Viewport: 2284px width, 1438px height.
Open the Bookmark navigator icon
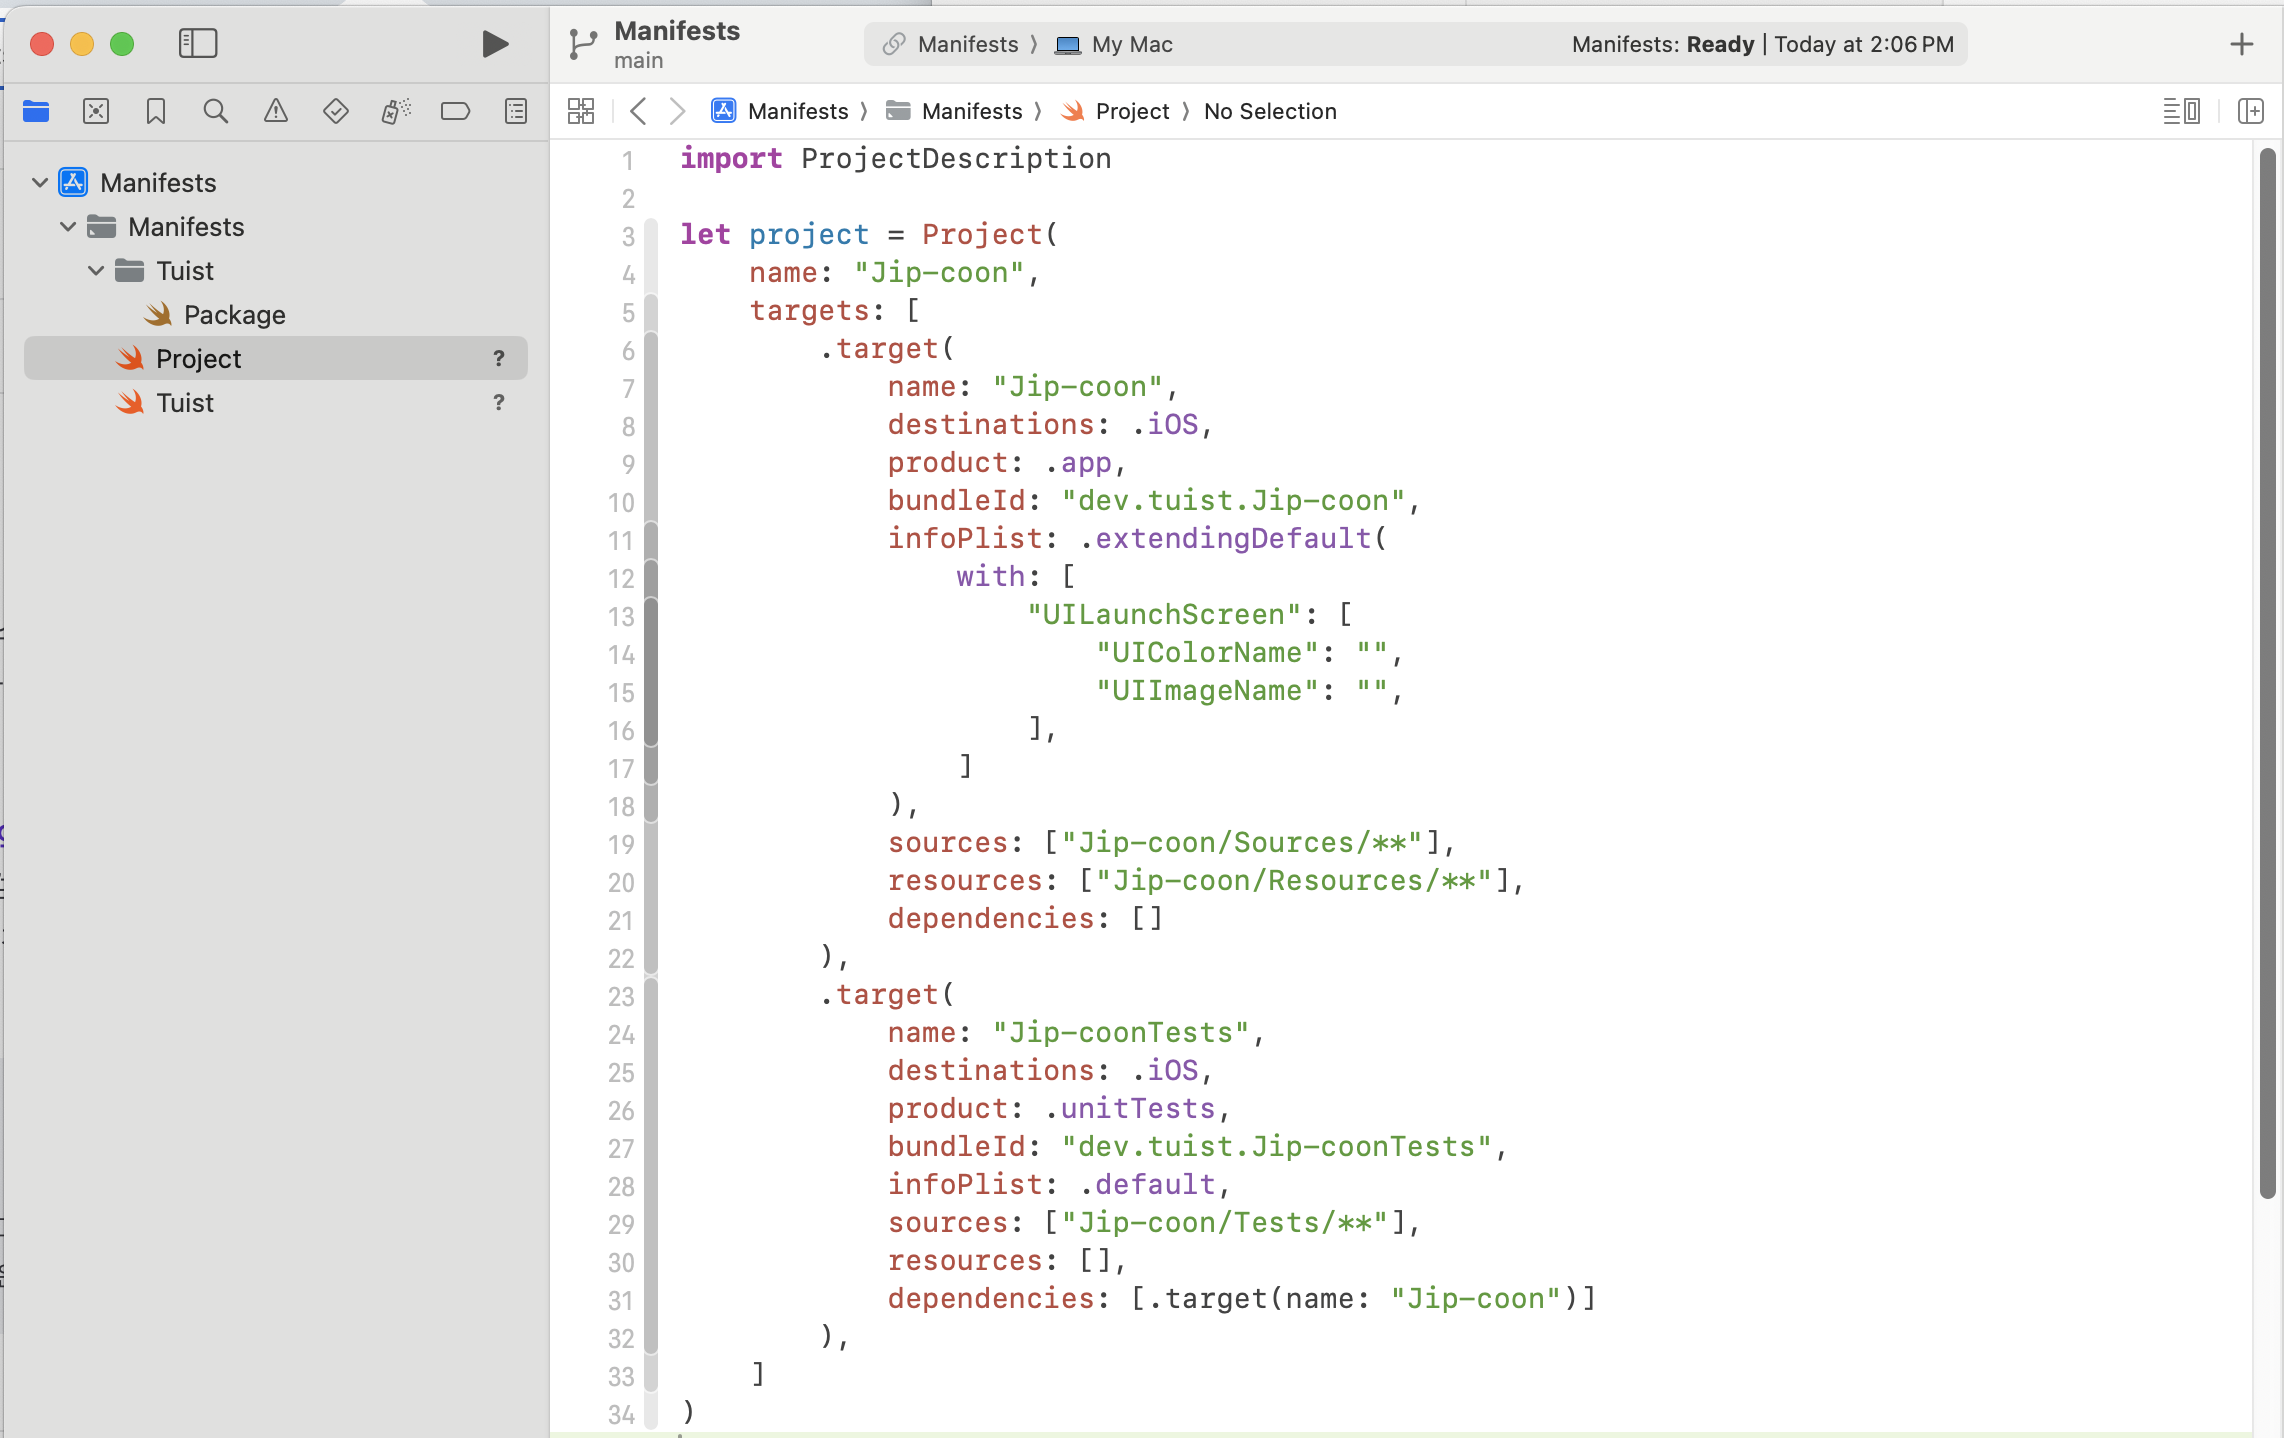tap(156, 111)
